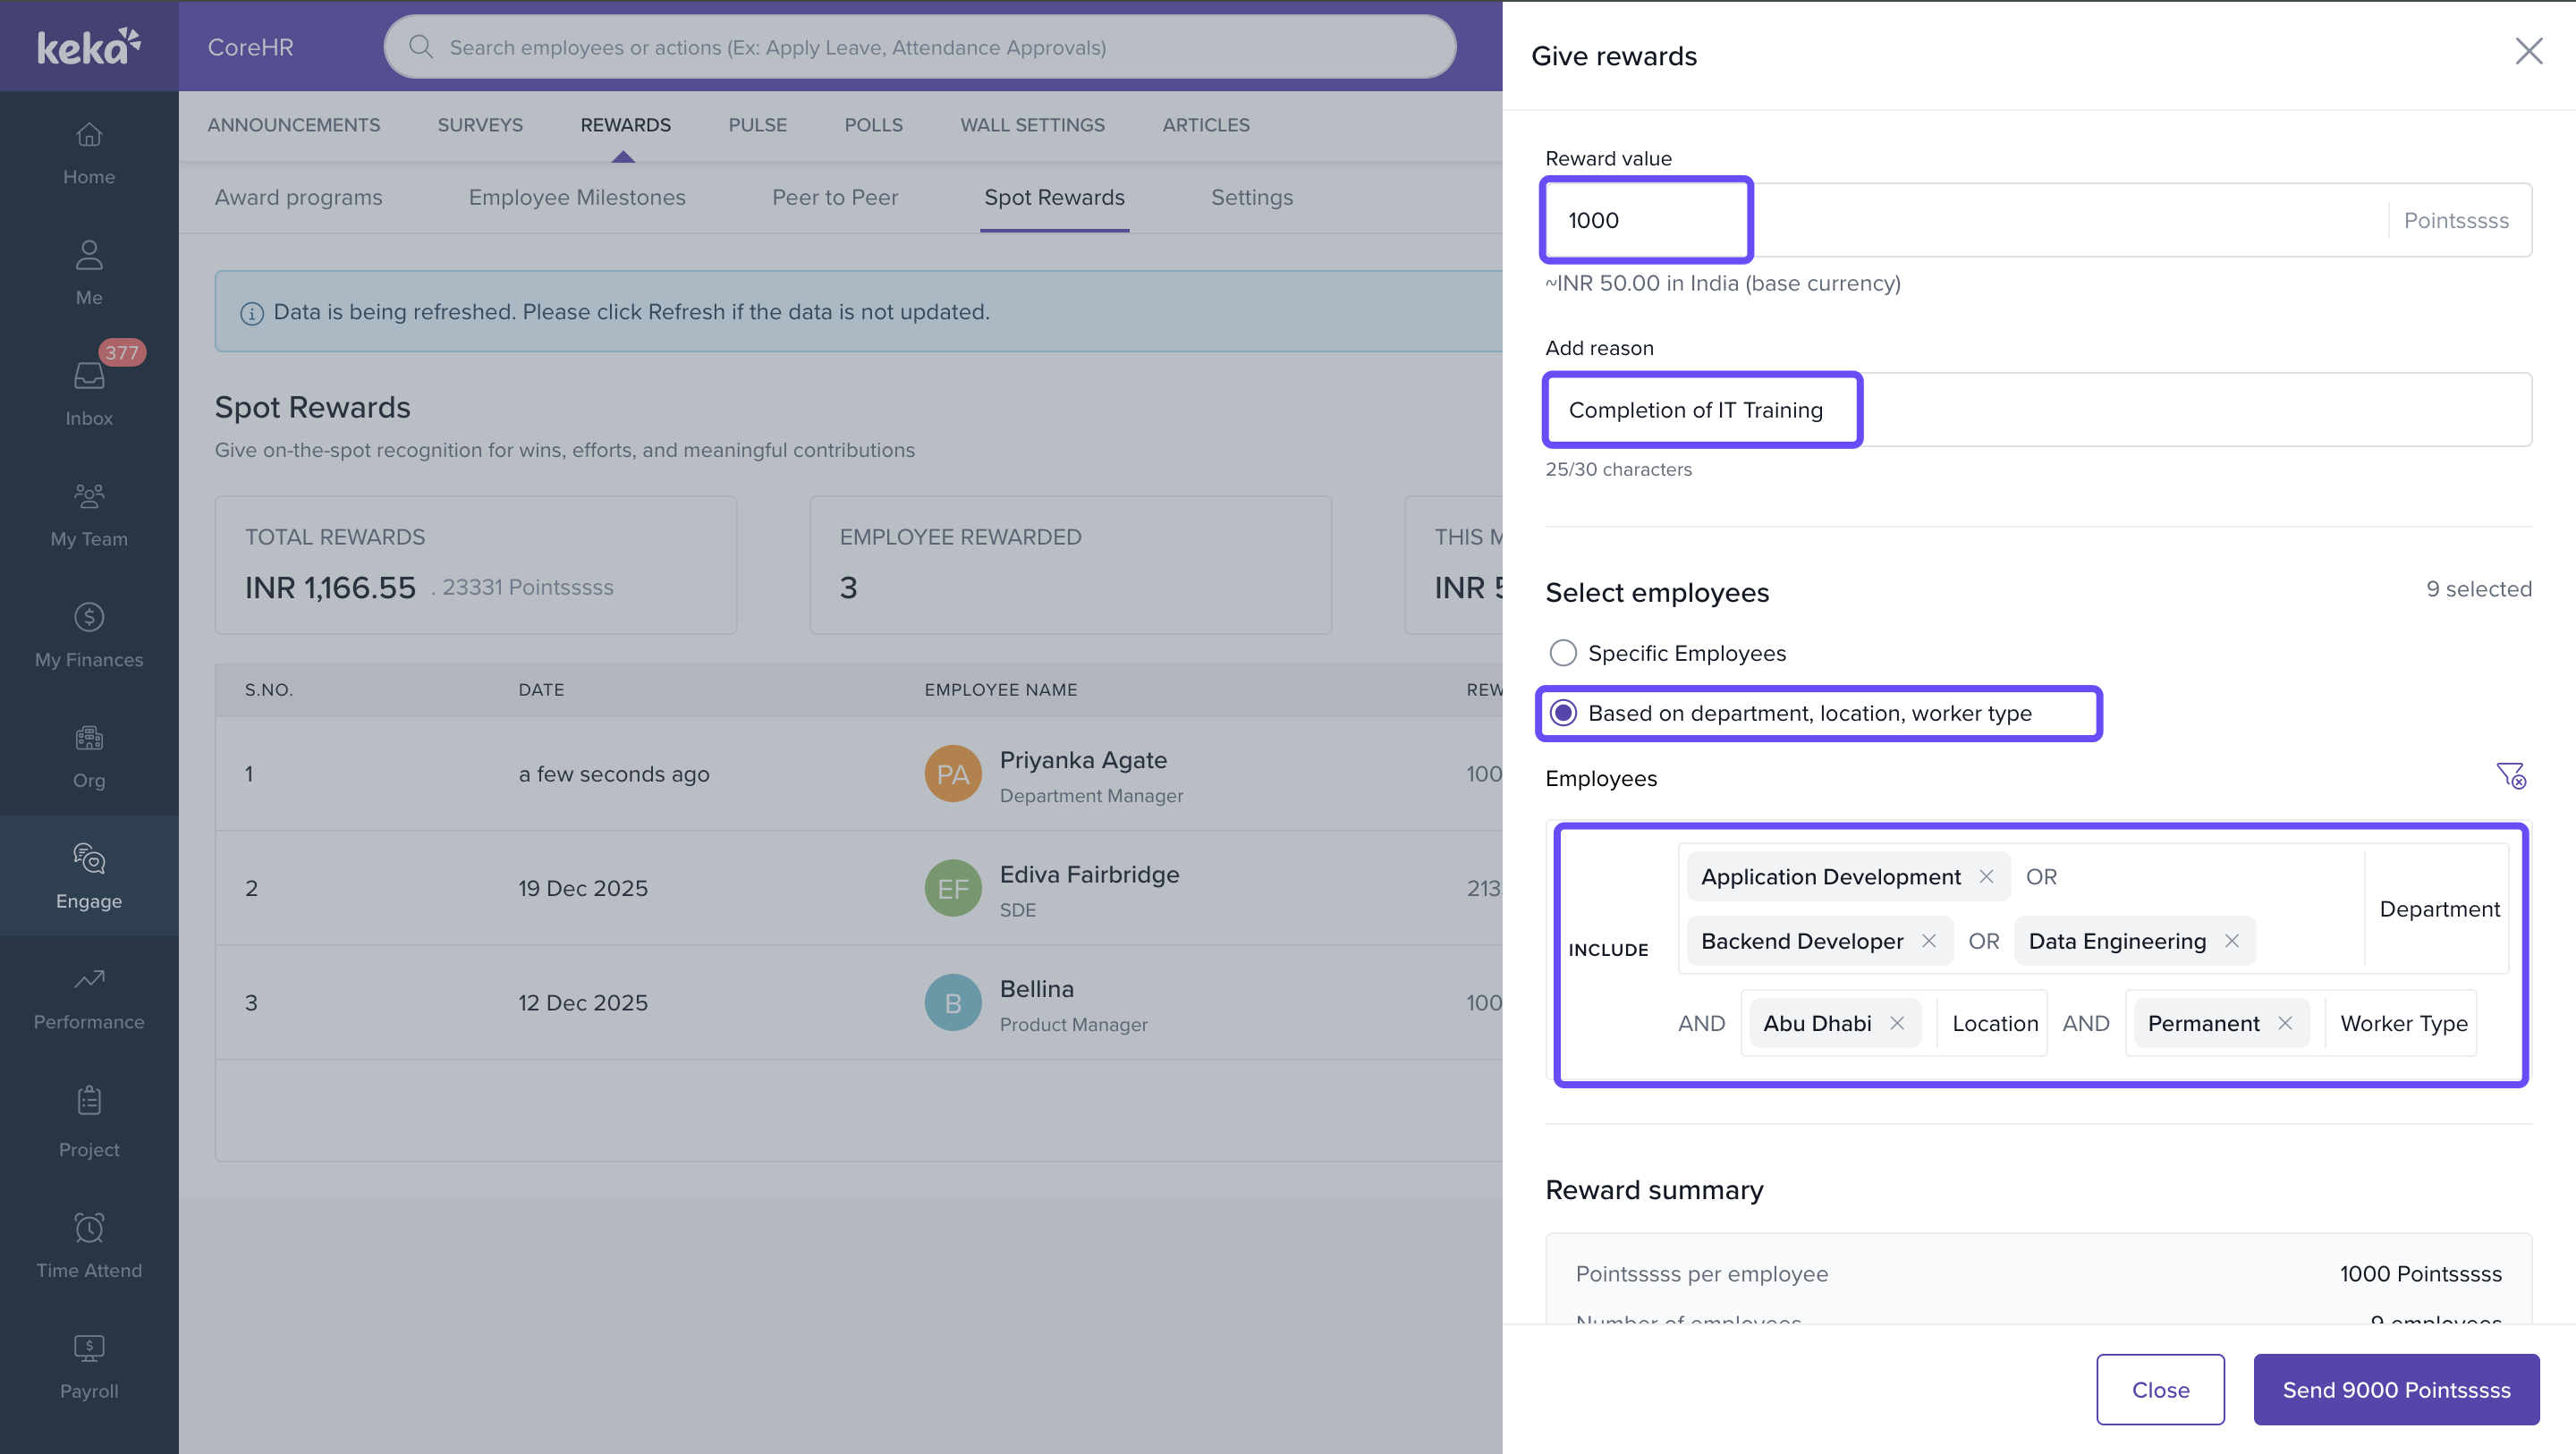Screen dimensions: 2576x1454
Task: Click the Send 9000 Pointsssss button
Action: (x=2395, y=1389)
